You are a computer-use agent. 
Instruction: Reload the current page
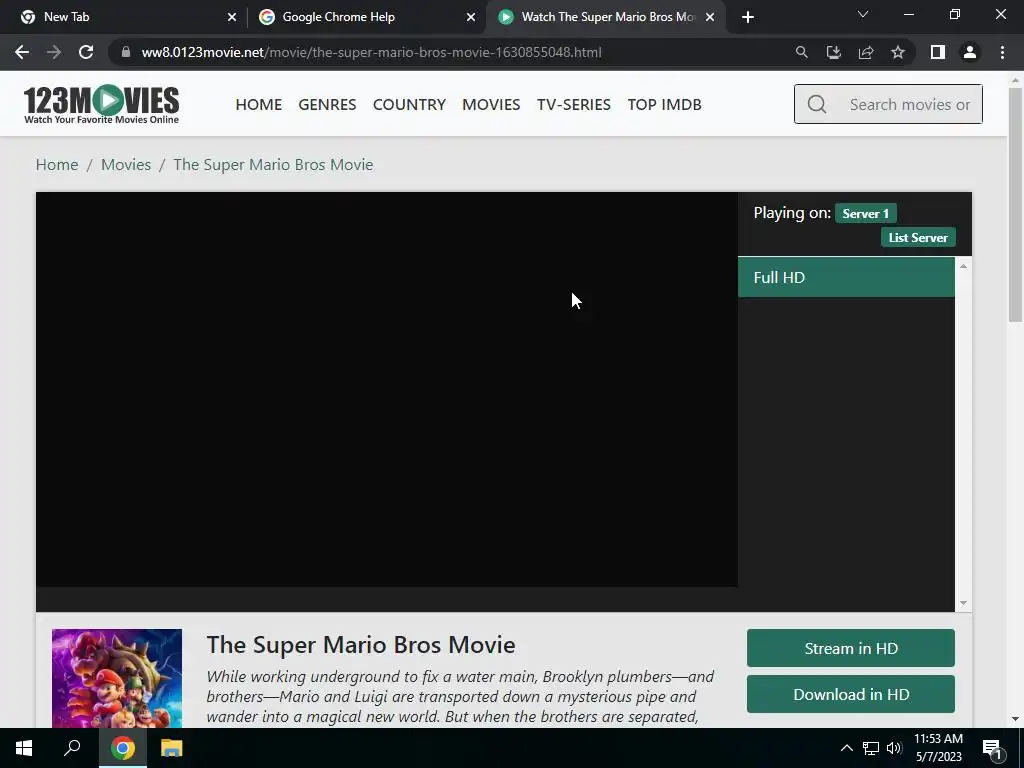point(86,52)
